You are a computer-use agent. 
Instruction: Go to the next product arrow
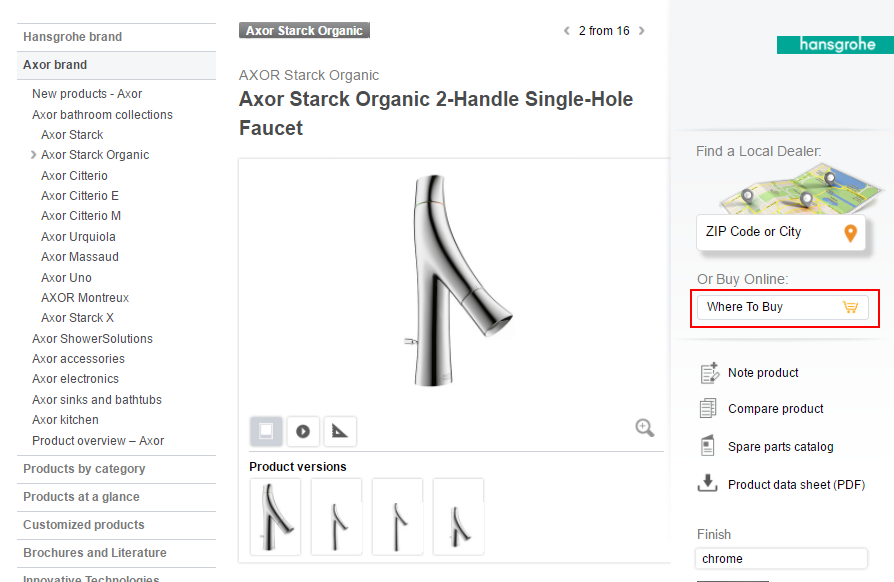[642, 31]
